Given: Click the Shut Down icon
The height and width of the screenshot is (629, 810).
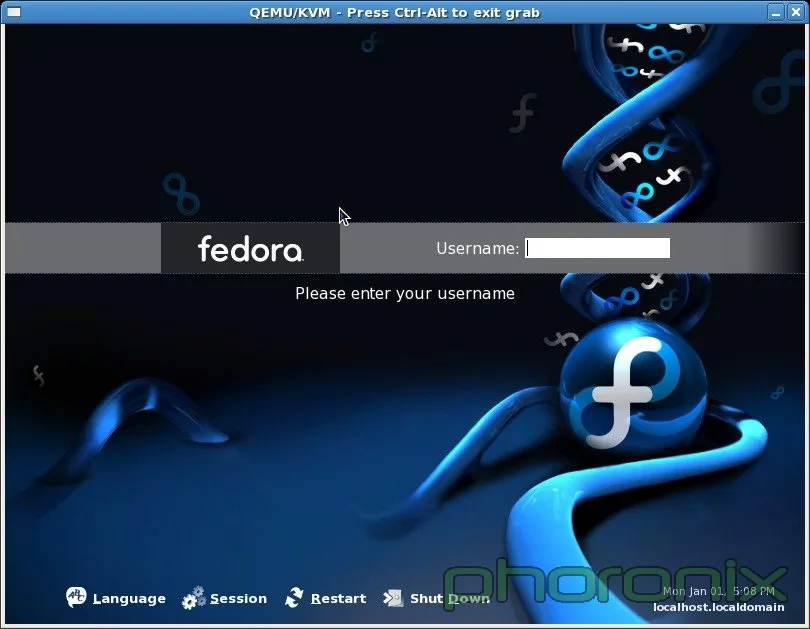Looking at the screenshot, I should [393, 598].
